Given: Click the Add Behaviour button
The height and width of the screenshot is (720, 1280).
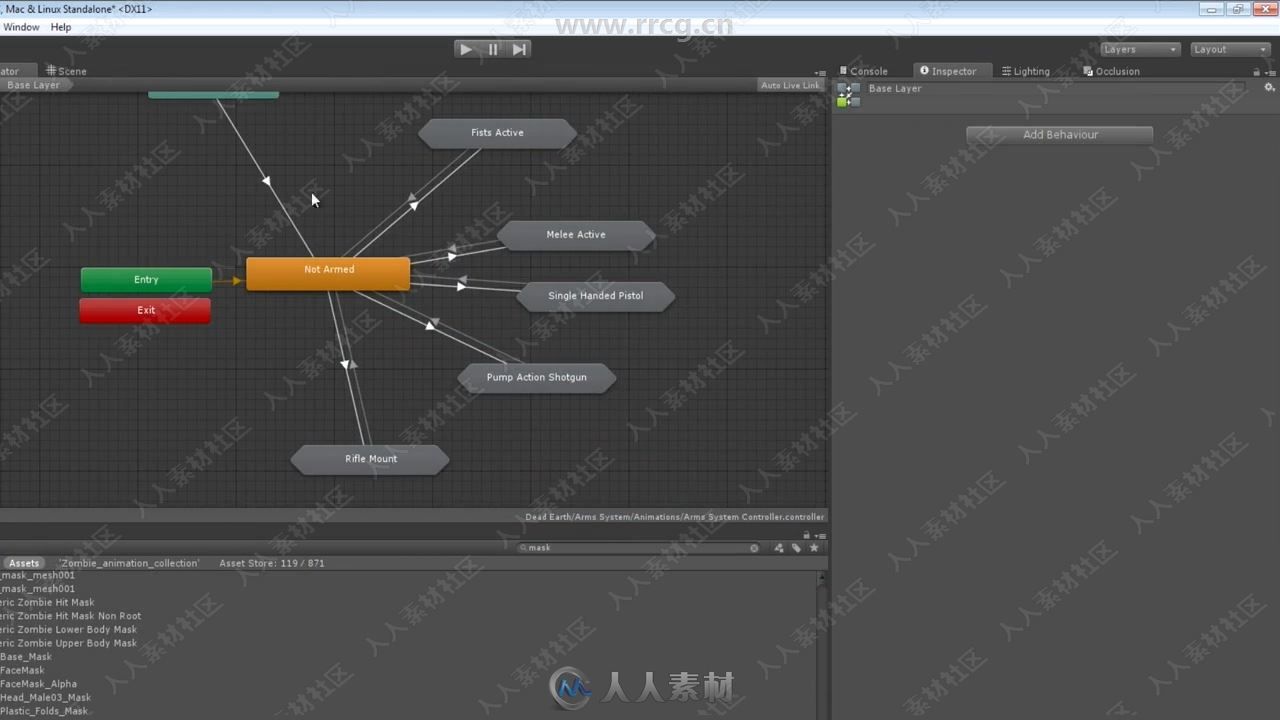Looking at the screenshot, I should pos(1060,134).
